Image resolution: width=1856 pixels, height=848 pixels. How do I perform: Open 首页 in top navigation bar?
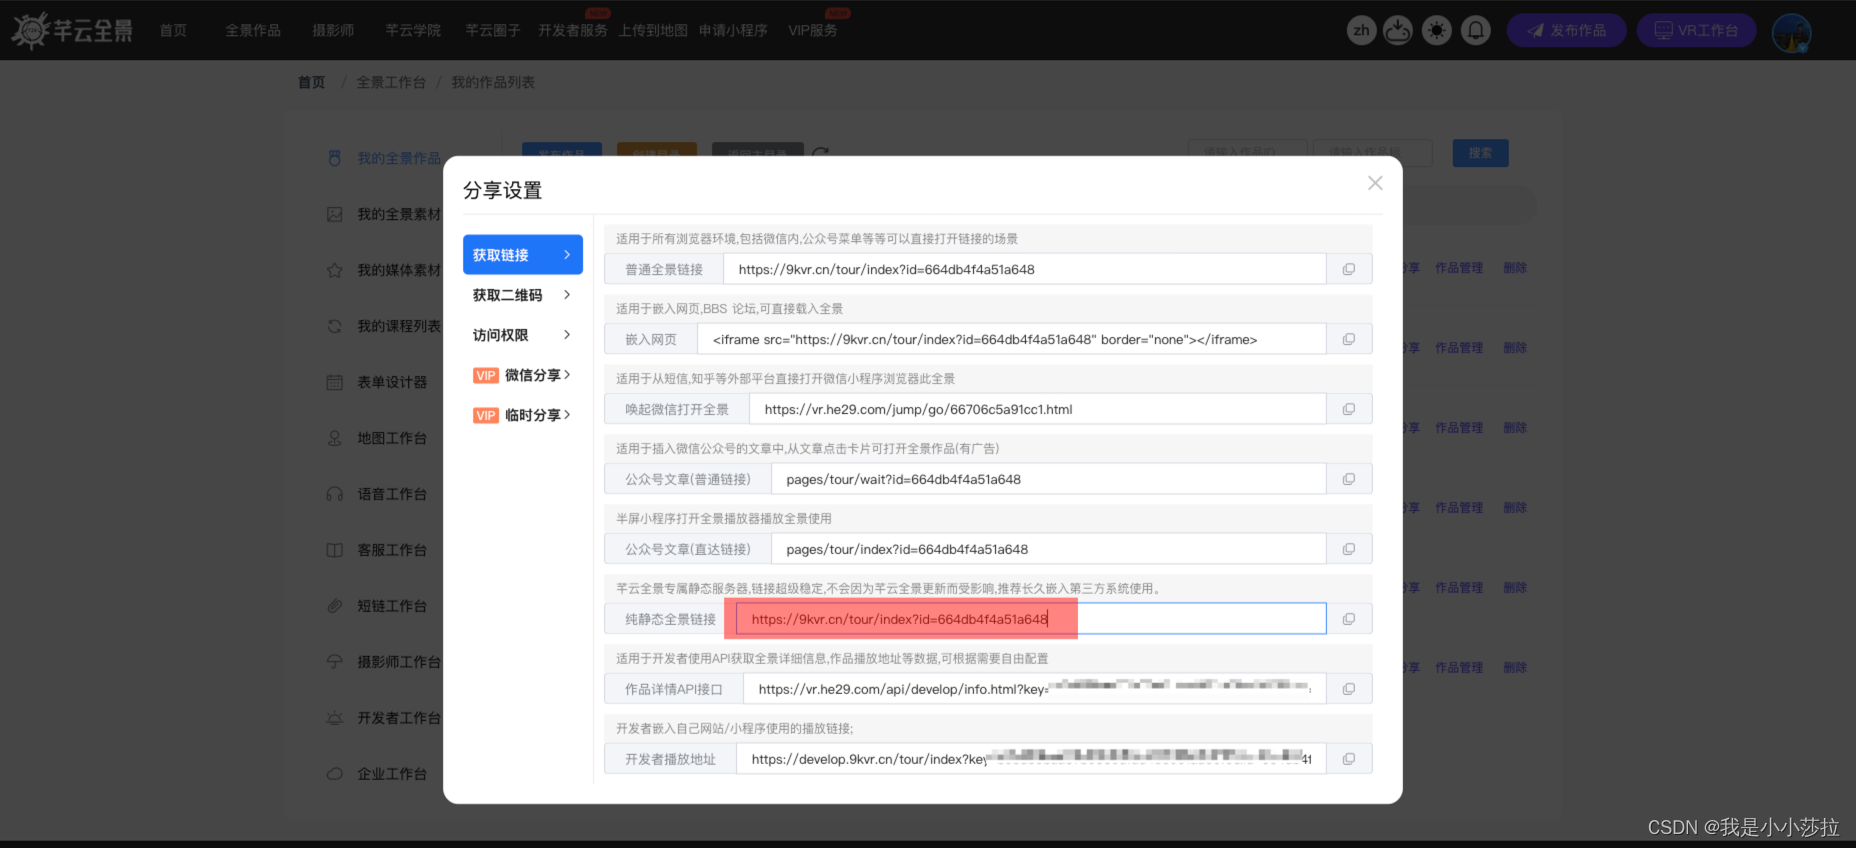pyautogui.click(x=173, y=30)
